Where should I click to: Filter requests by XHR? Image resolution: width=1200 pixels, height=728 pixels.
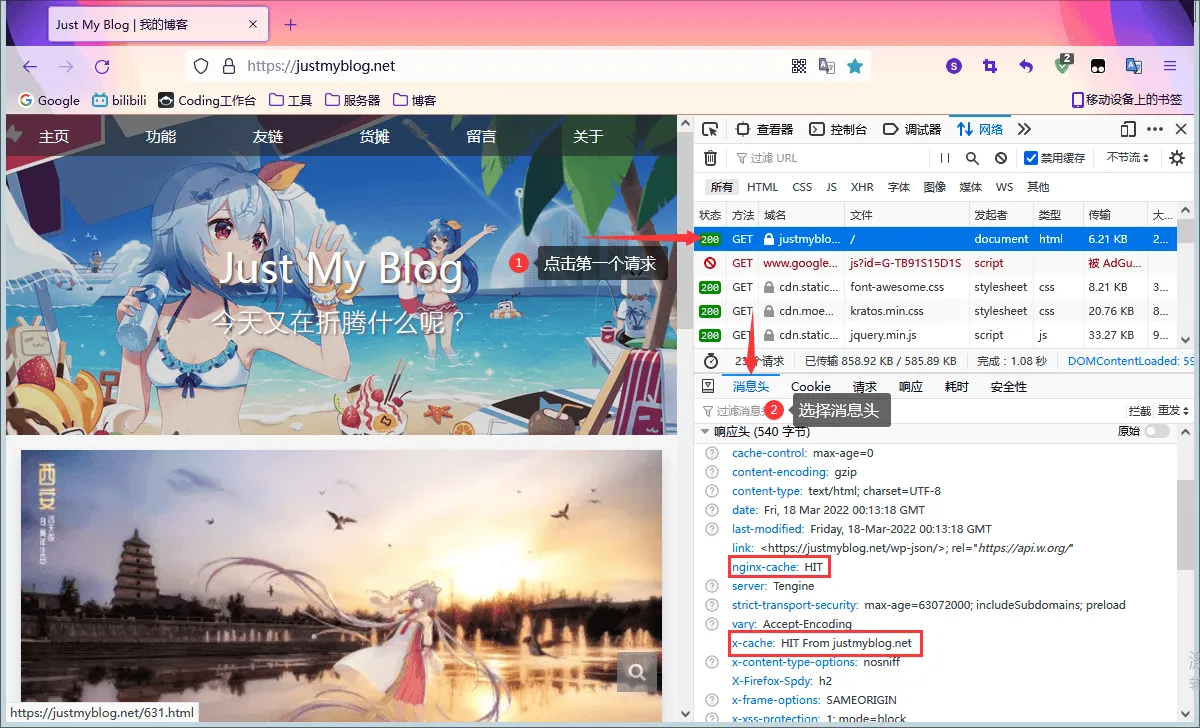862,187
